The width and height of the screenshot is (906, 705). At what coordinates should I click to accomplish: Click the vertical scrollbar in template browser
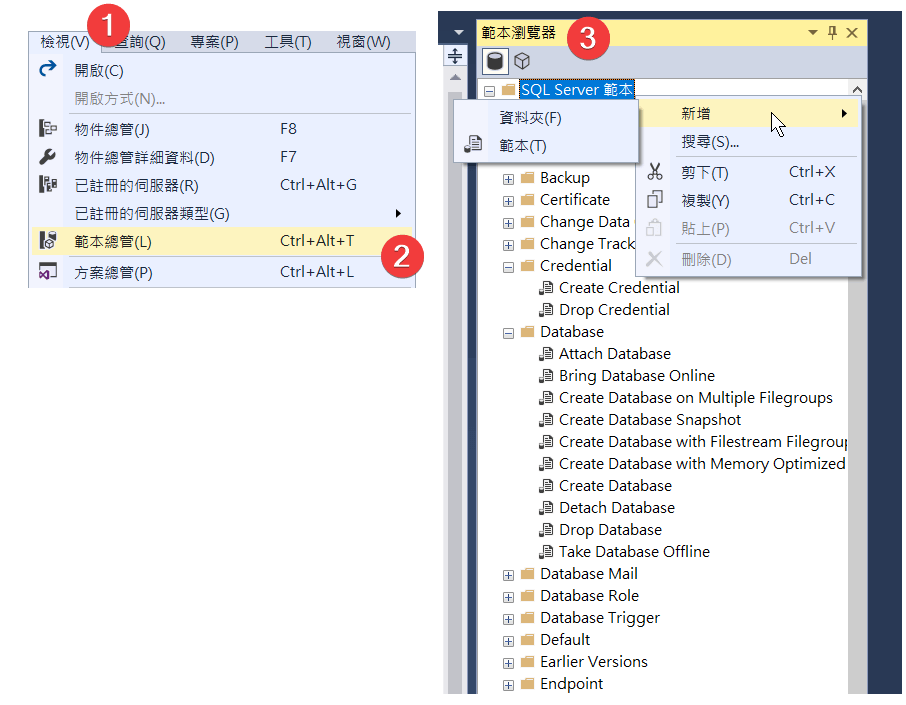(x=856, y=400)
